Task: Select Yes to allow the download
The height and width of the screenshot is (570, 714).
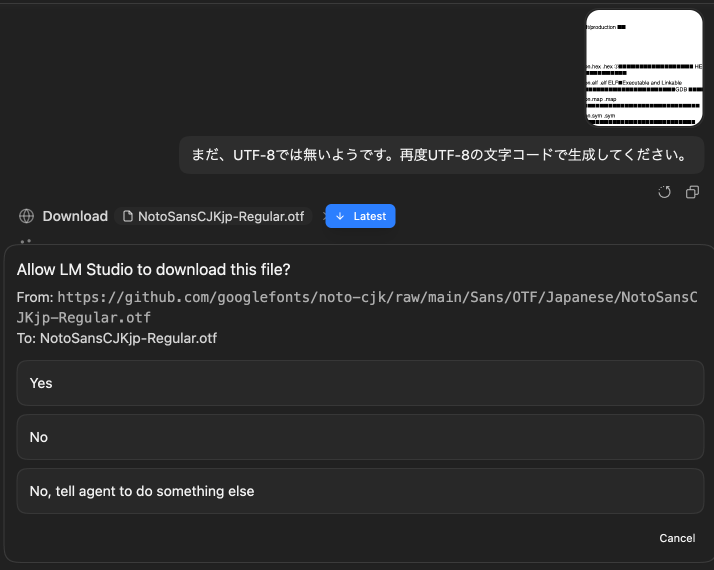Action: tap(360, 383)
